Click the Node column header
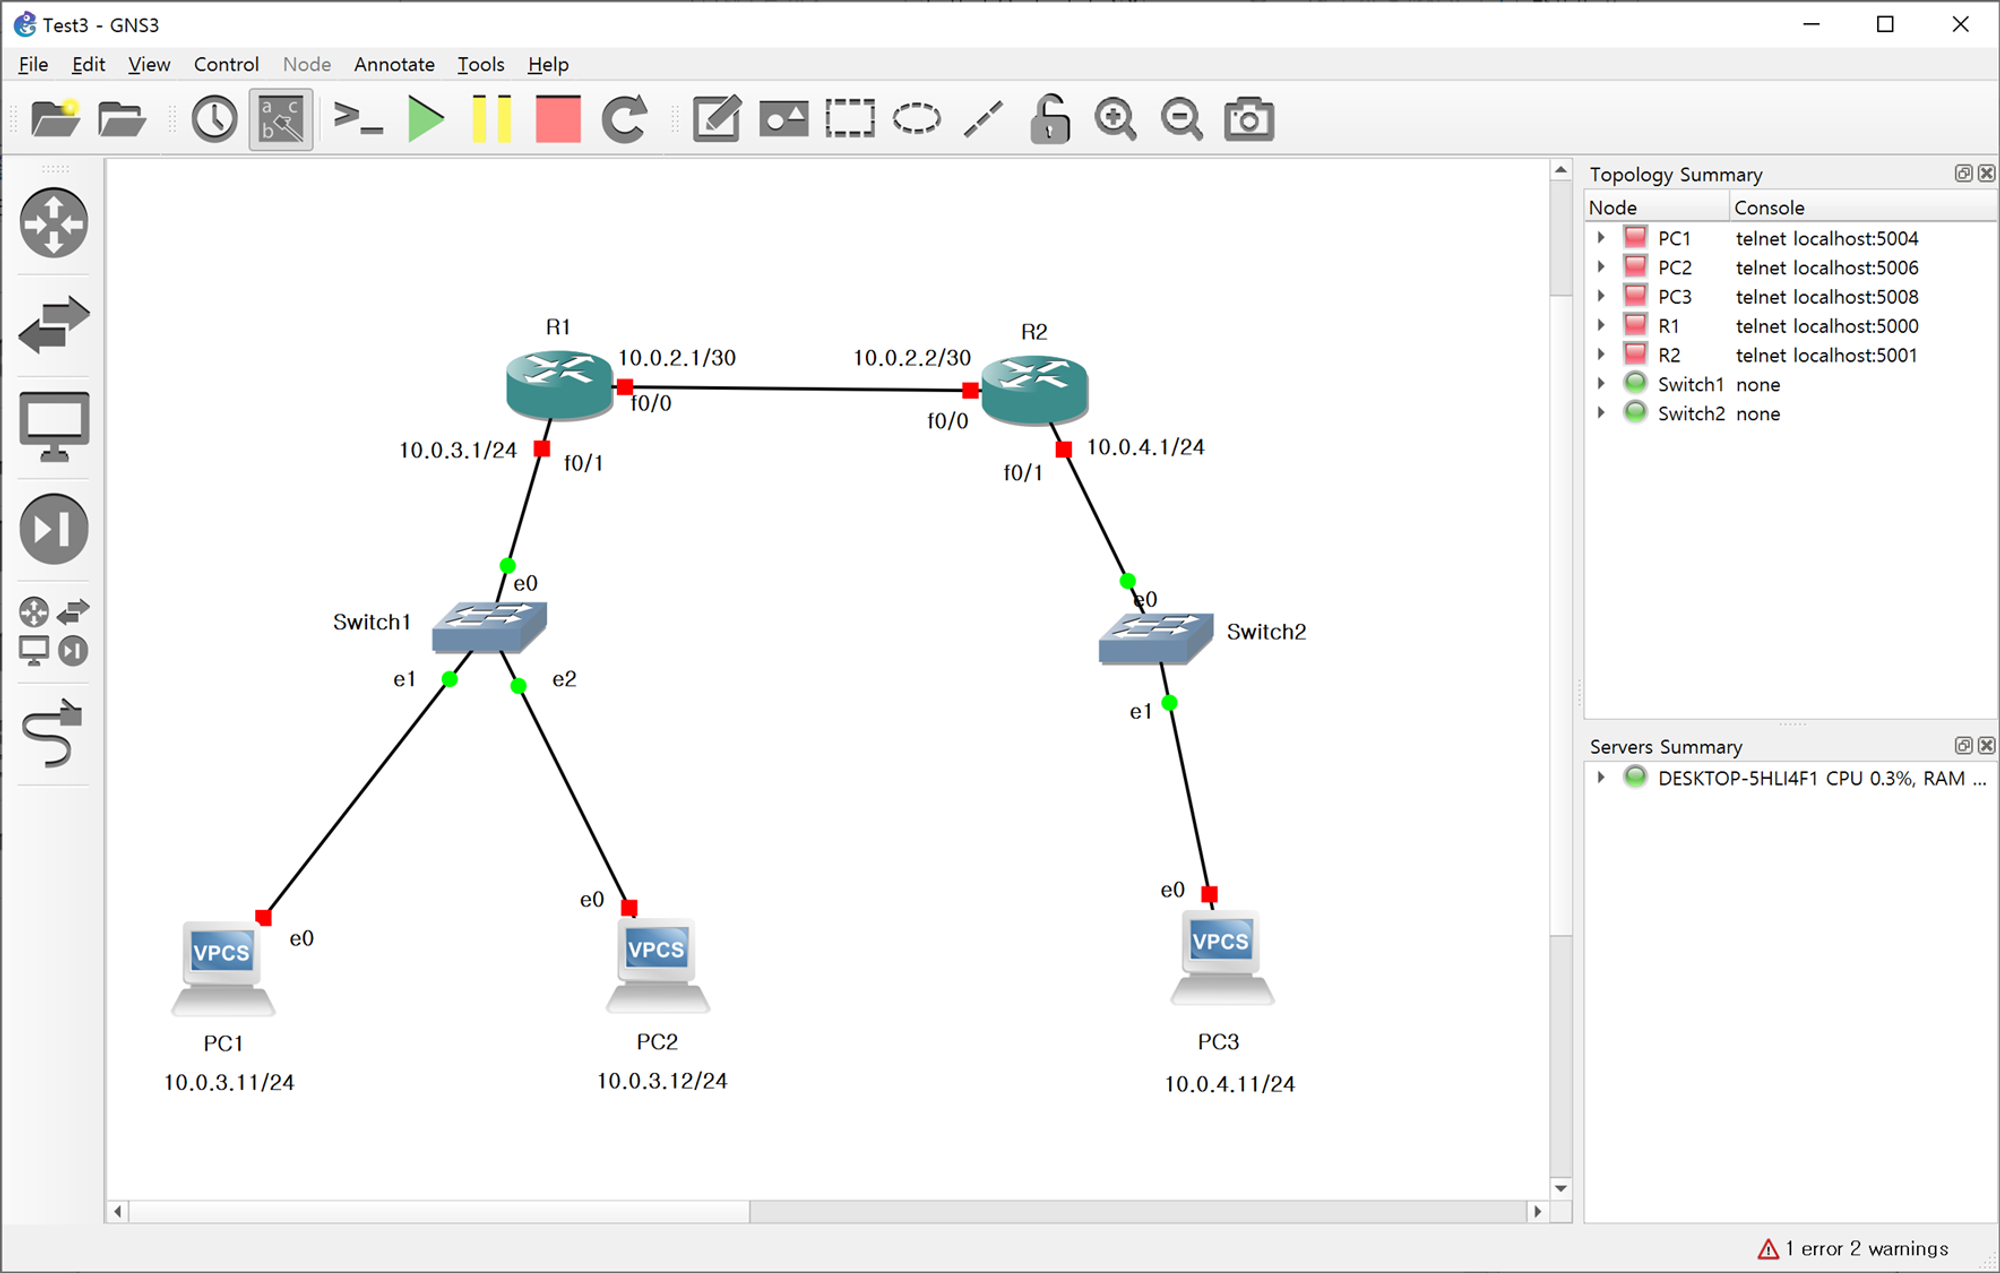The width and height of the screenshot is (2000, 1273). [1657, 207]
